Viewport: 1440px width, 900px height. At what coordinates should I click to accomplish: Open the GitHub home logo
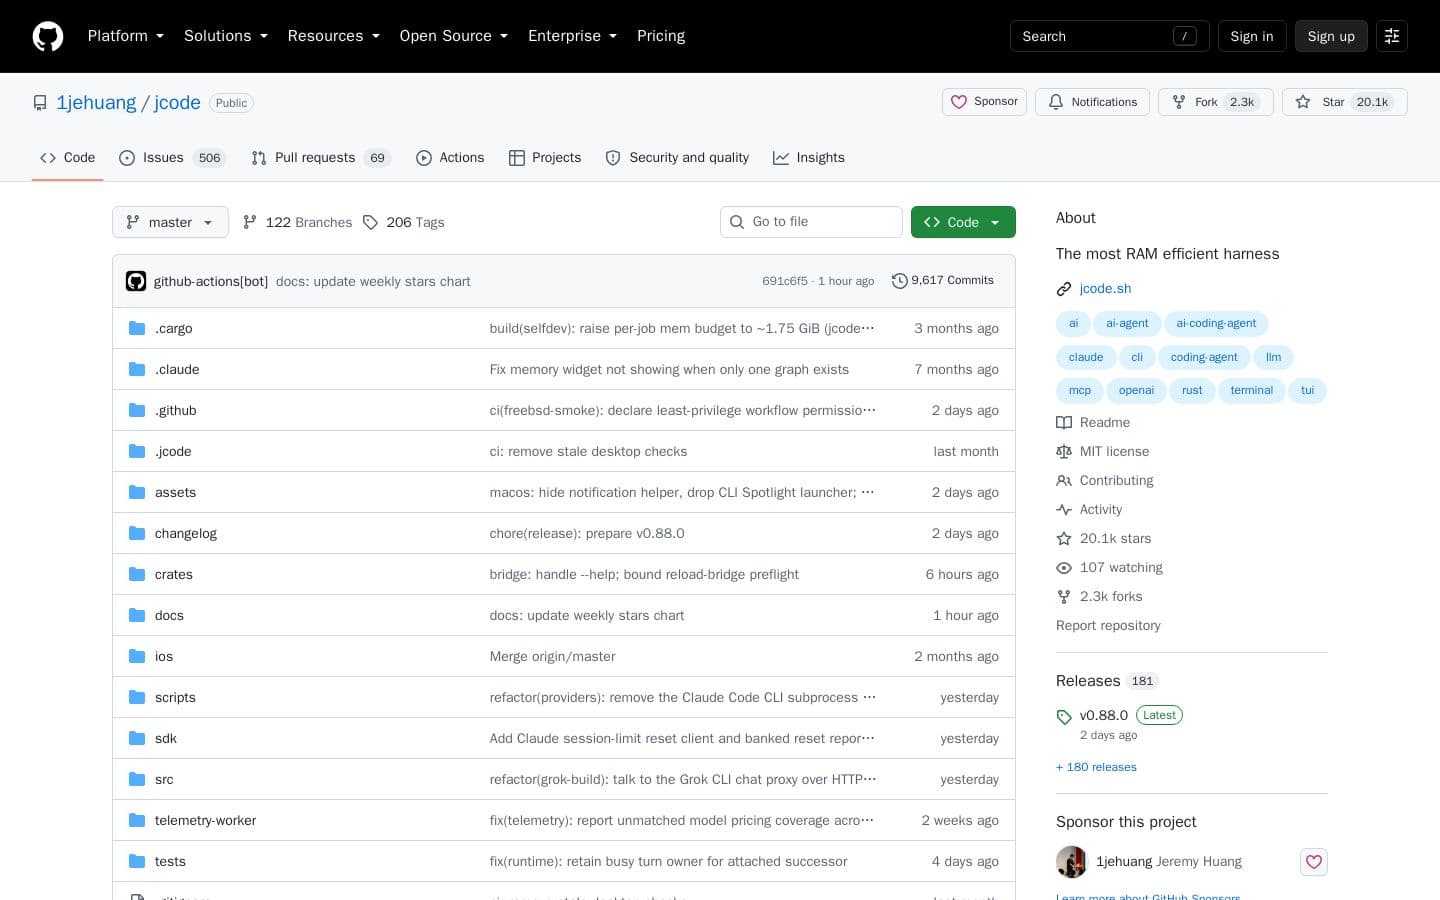[48, 36]
